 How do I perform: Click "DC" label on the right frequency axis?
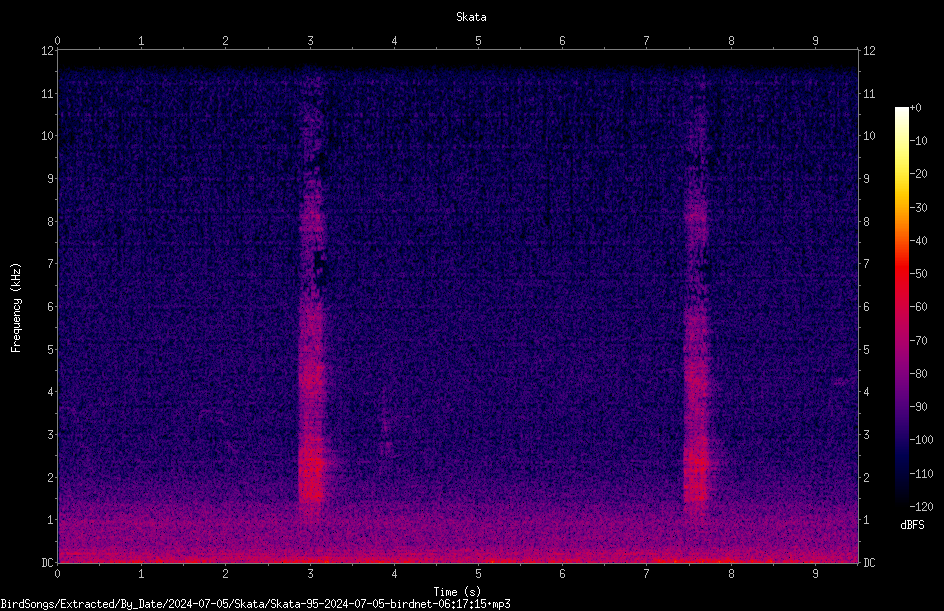[x=869, y=563]
